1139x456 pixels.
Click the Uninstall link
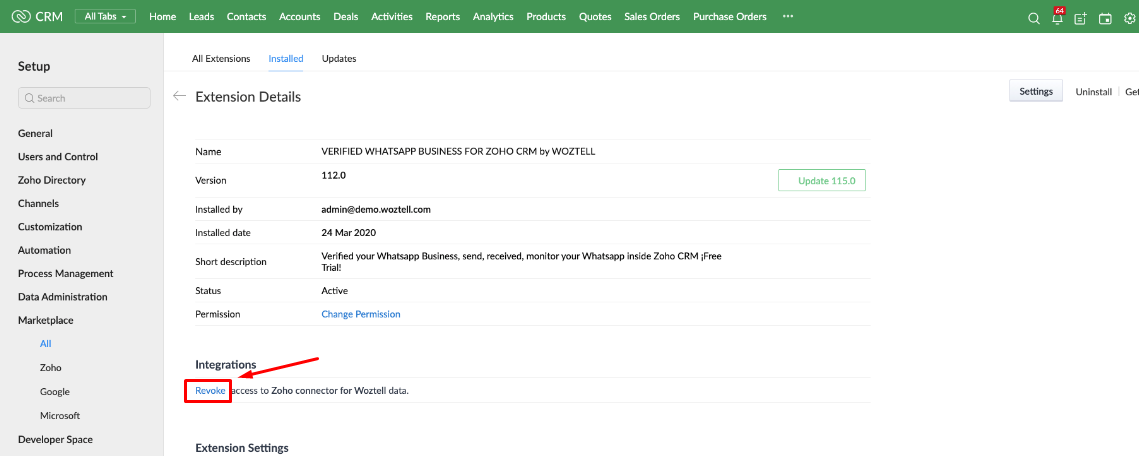coord(1093,92)
